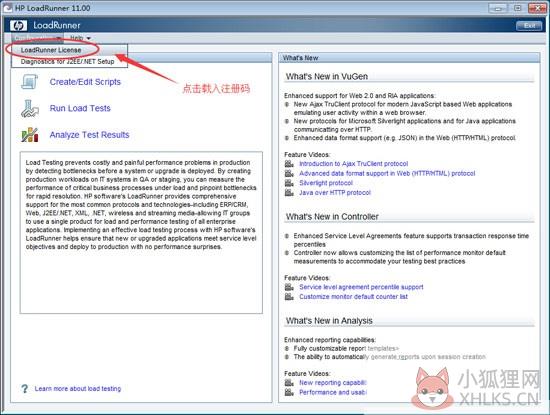Open New reporting capabilities video link
The height and width of the screenshot is (415, 550).
tap(333, 383)
